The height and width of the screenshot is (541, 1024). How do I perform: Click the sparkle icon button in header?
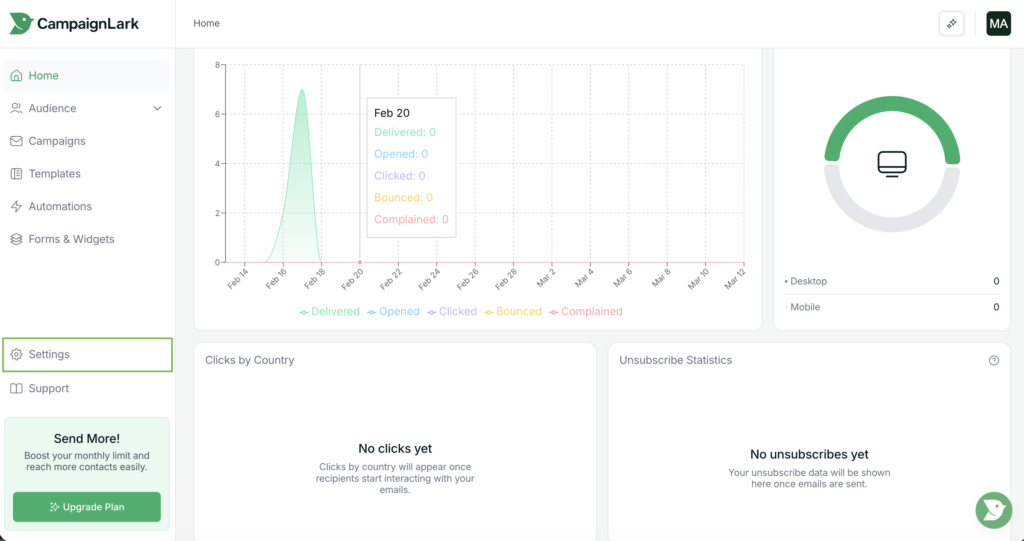point(951,24)
